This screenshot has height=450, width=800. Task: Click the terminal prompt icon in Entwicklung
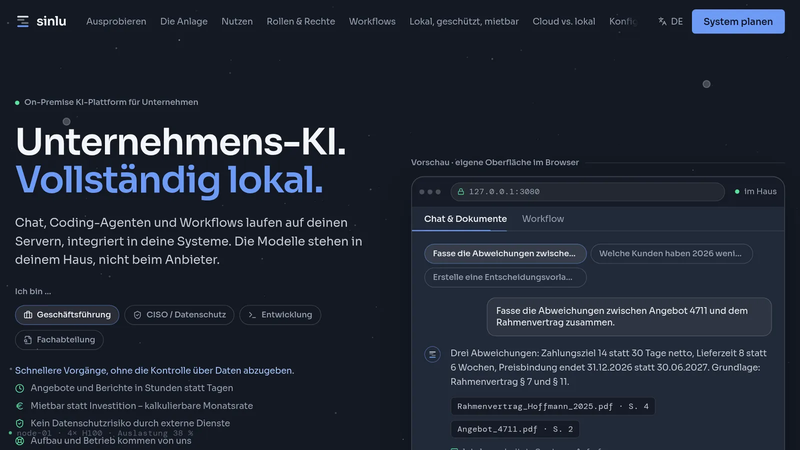point(252,315)
